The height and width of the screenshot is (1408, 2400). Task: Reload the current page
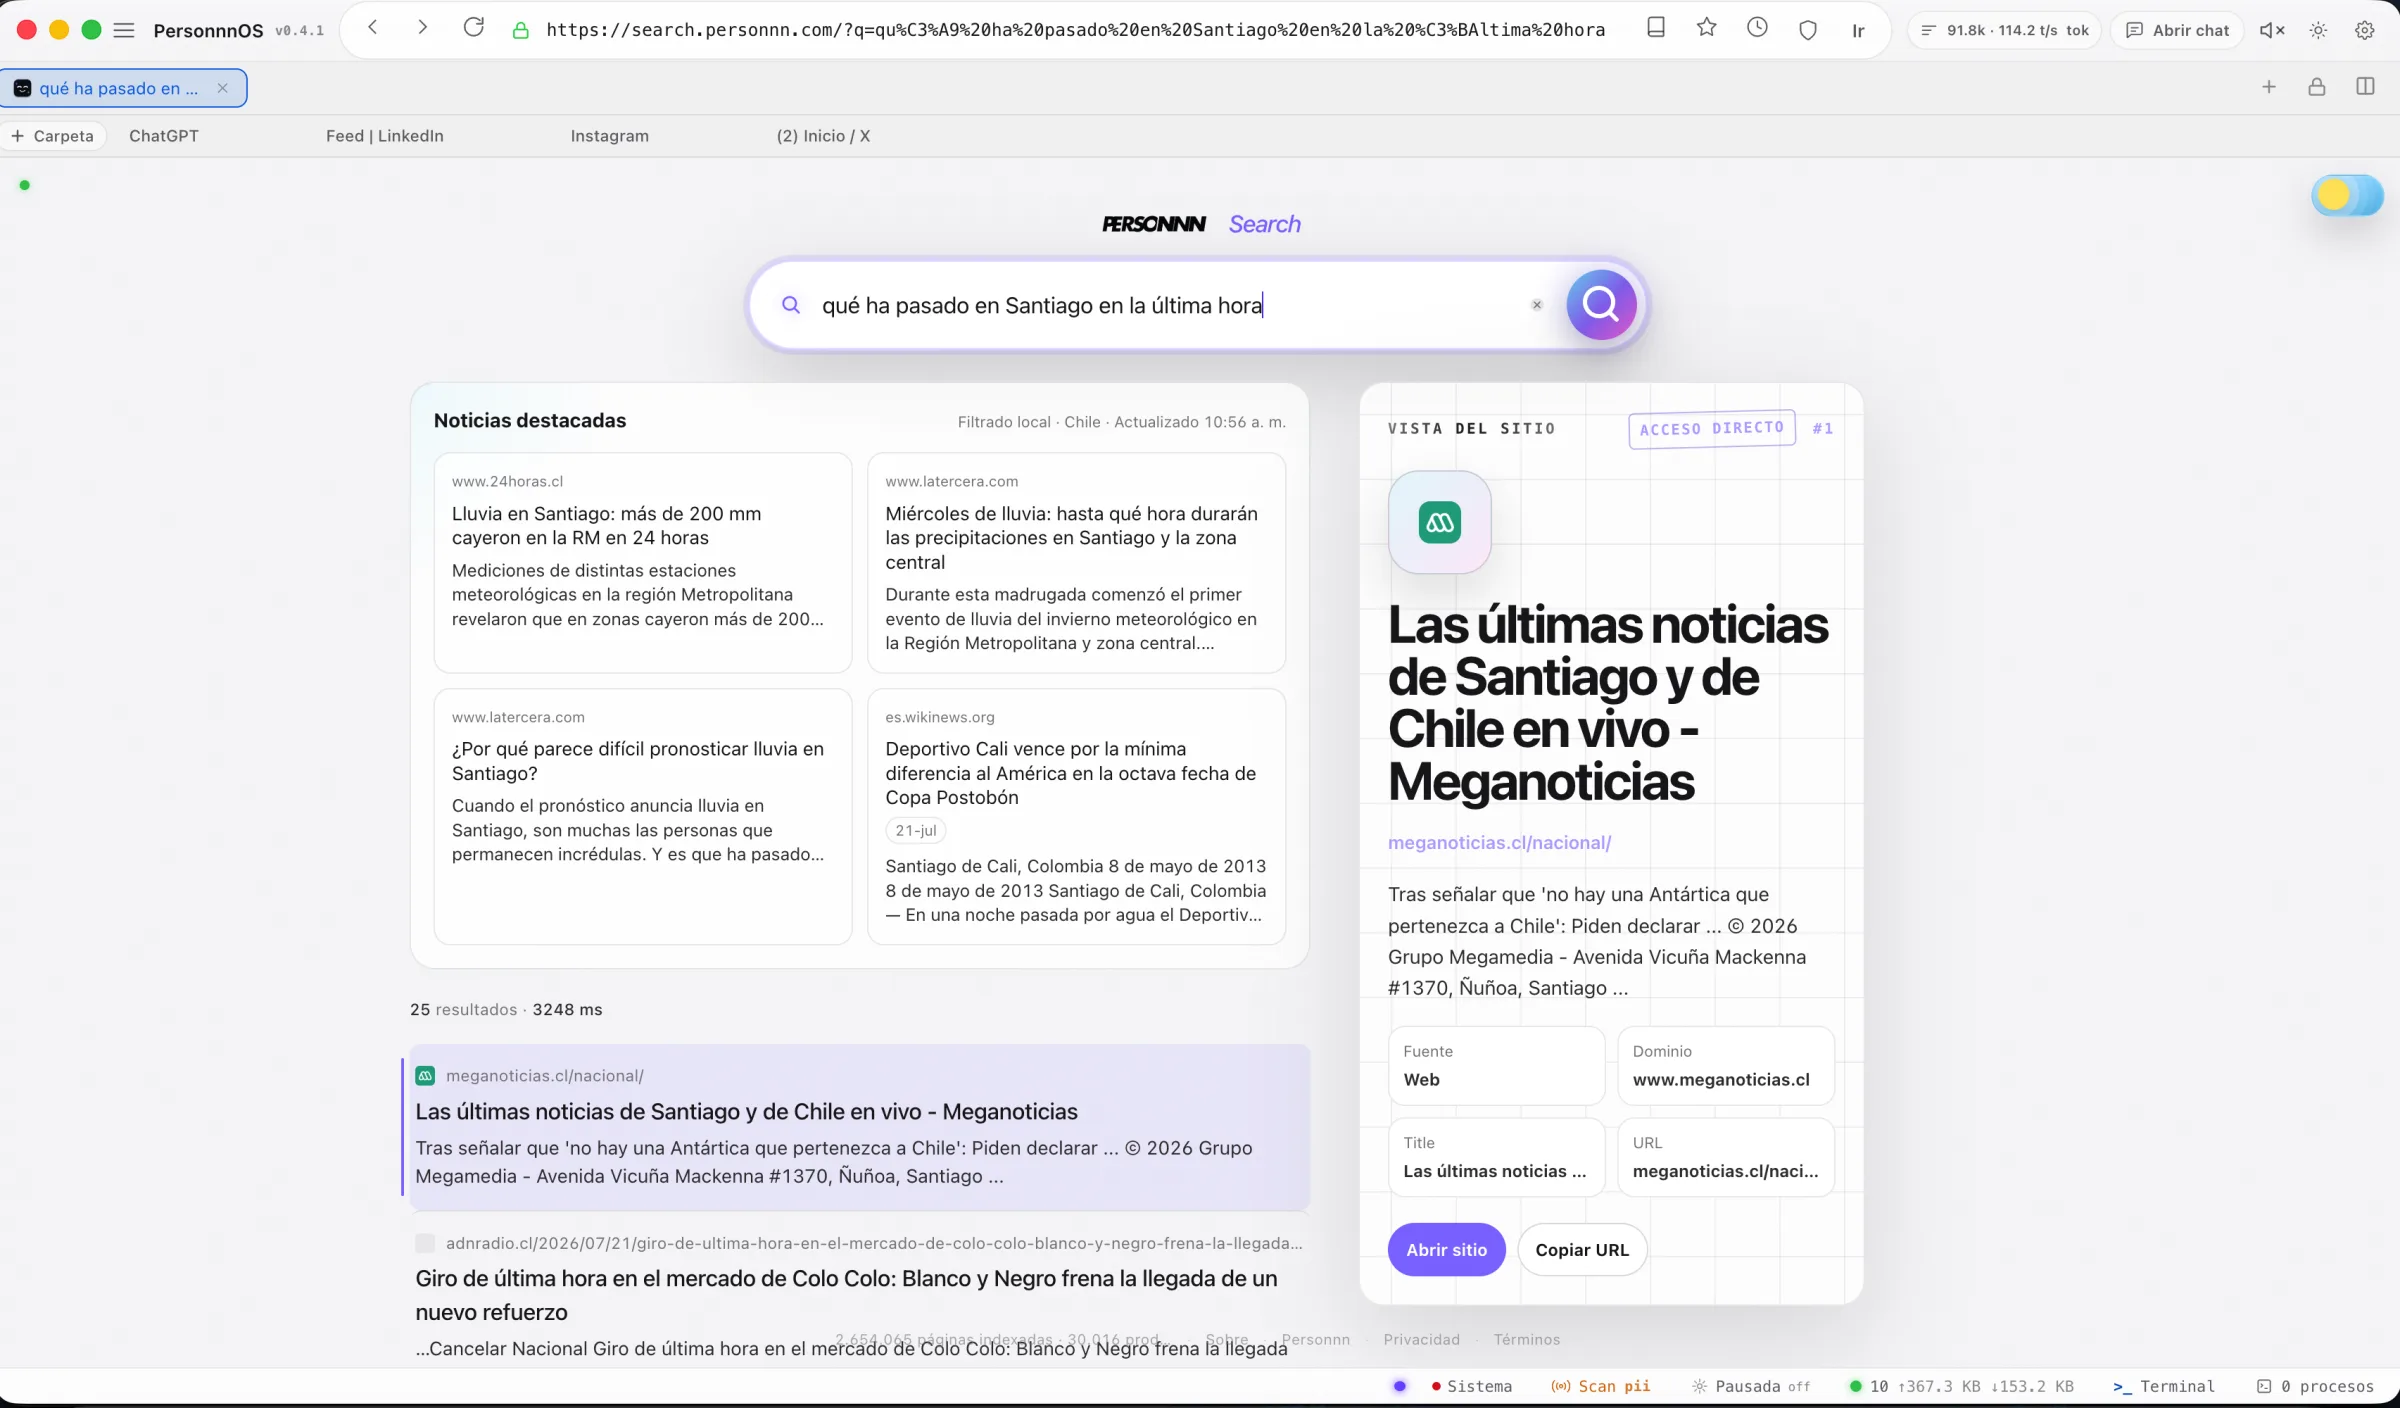(474, 28)
